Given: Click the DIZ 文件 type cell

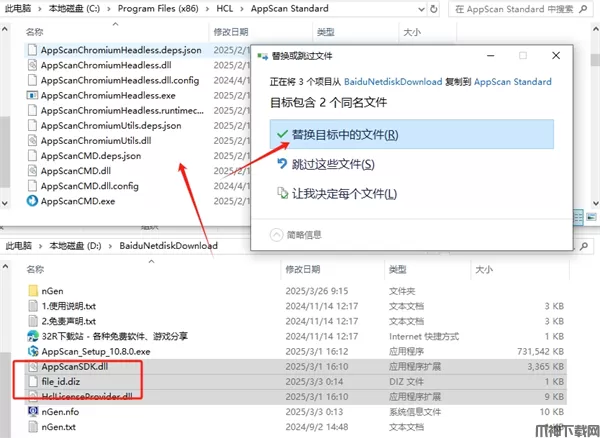Looking at the screenshot, I should [406, 381].
